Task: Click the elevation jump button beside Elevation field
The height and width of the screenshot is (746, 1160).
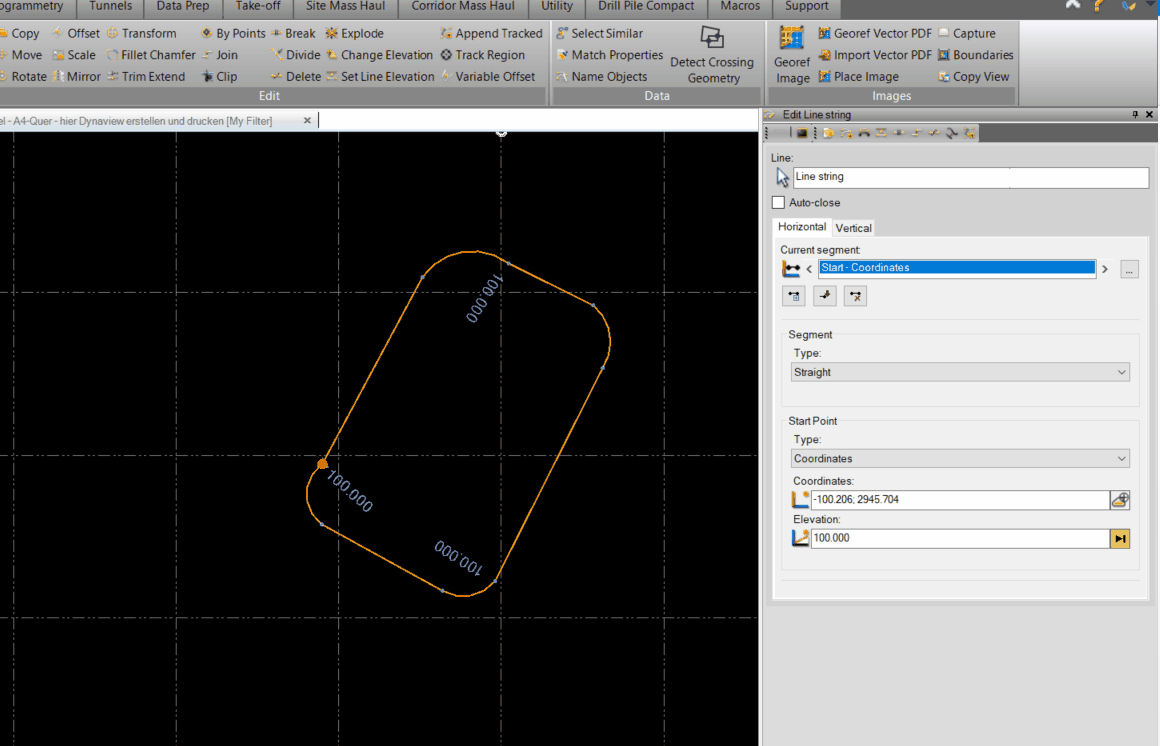Action: pyautogui.click(x=1120, y=538)
